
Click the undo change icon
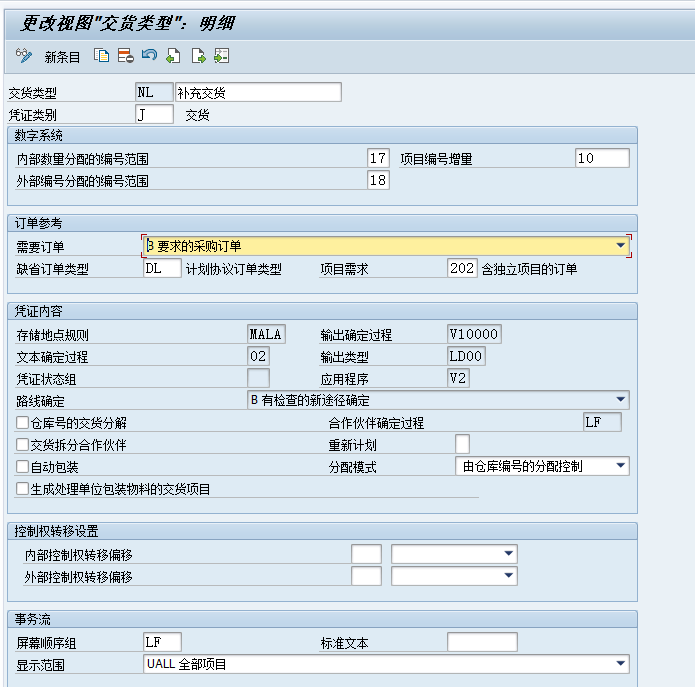coord(149,56)
